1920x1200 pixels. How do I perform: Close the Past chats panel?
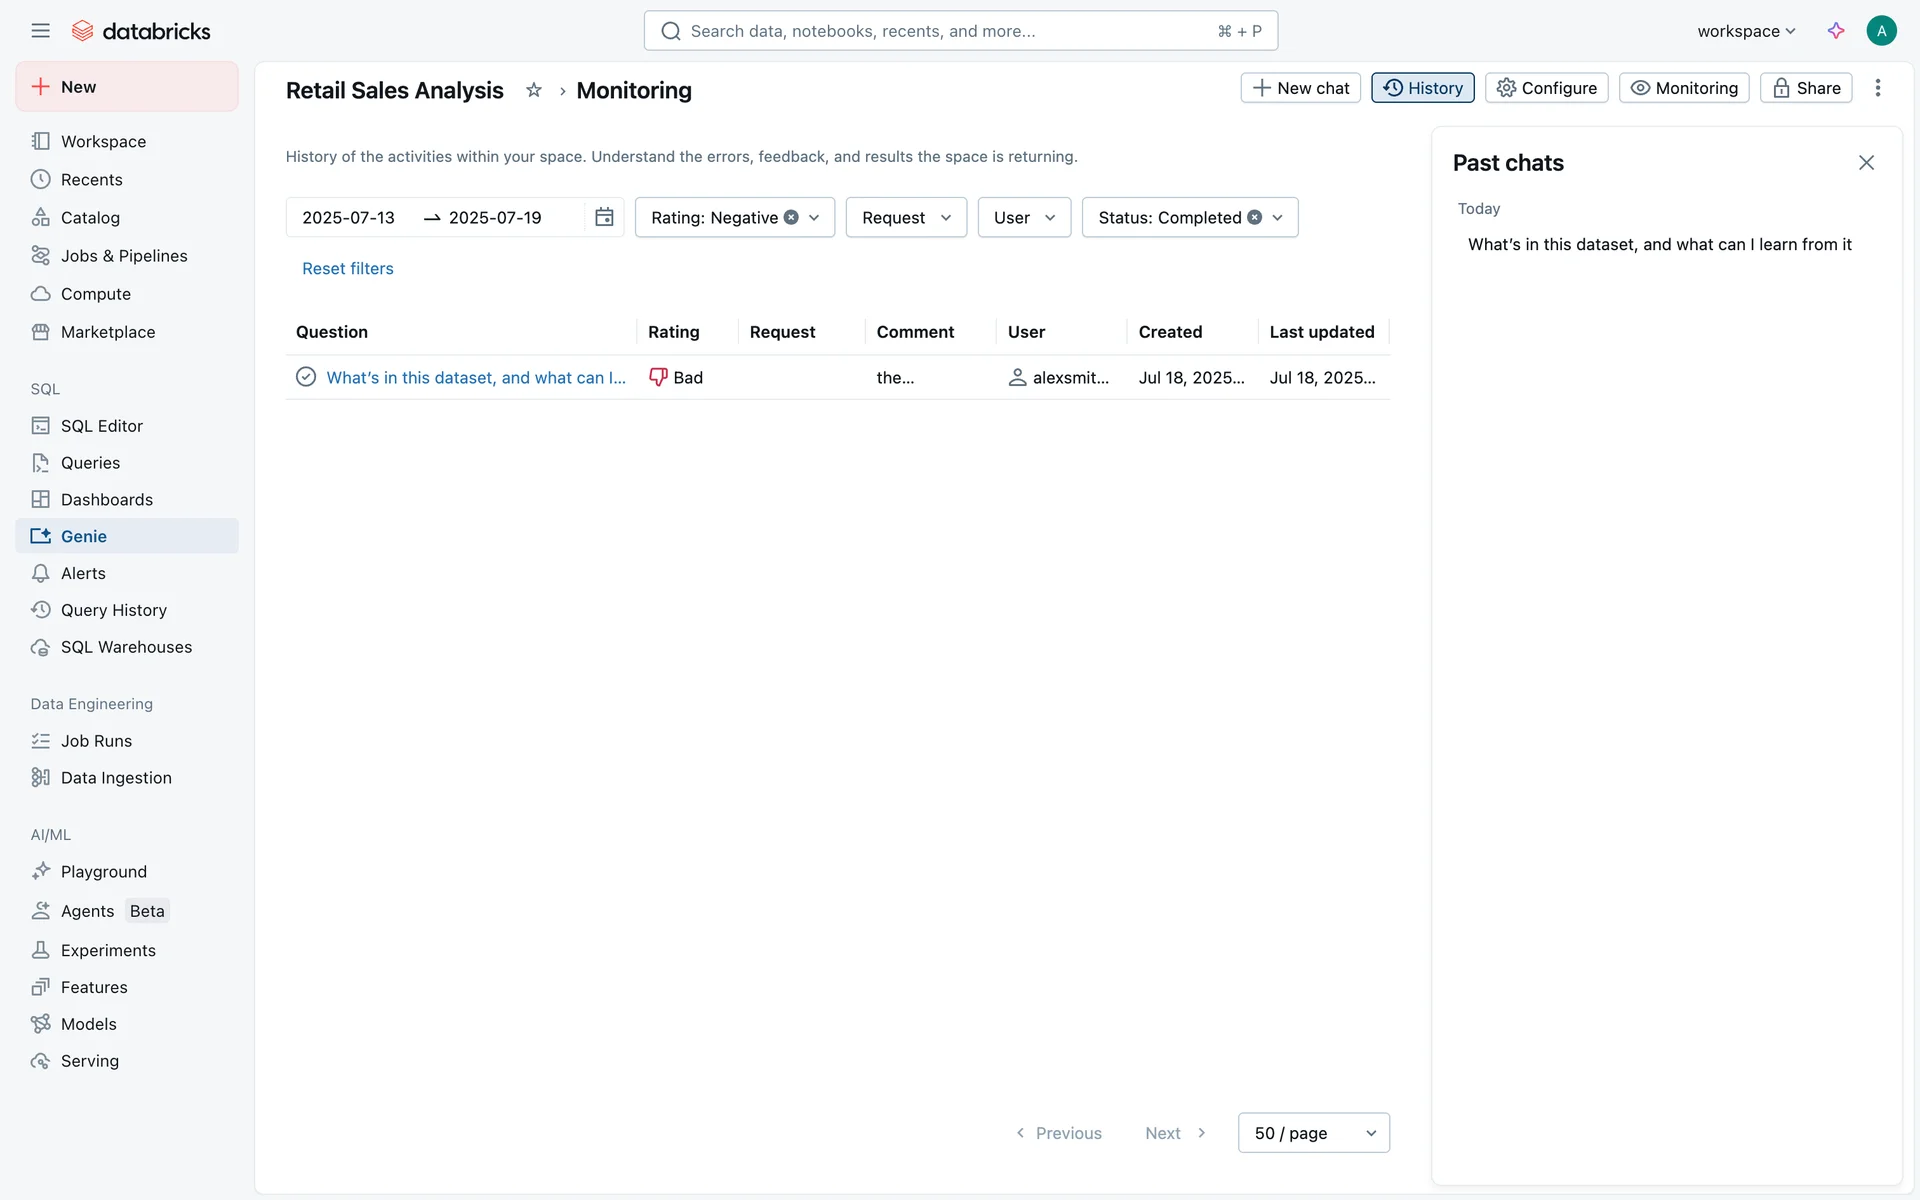[1866, 163]
